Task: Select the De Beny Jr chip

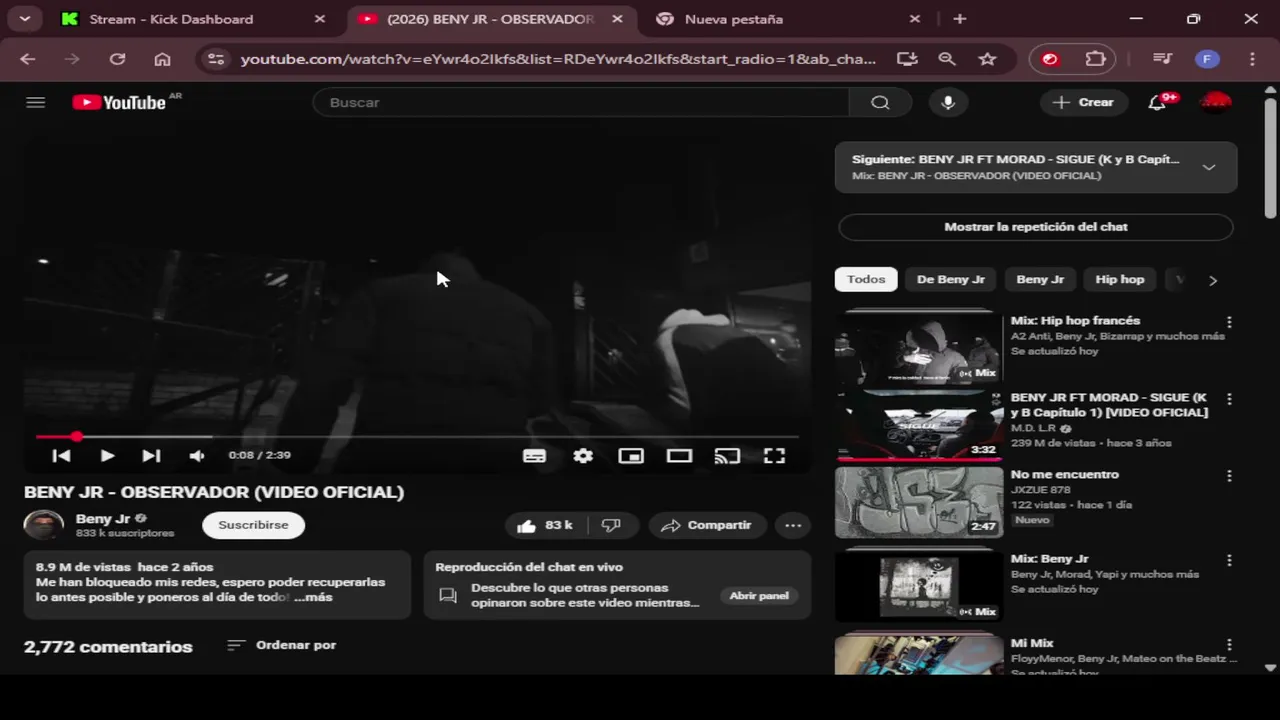Action: click(950, 279)
